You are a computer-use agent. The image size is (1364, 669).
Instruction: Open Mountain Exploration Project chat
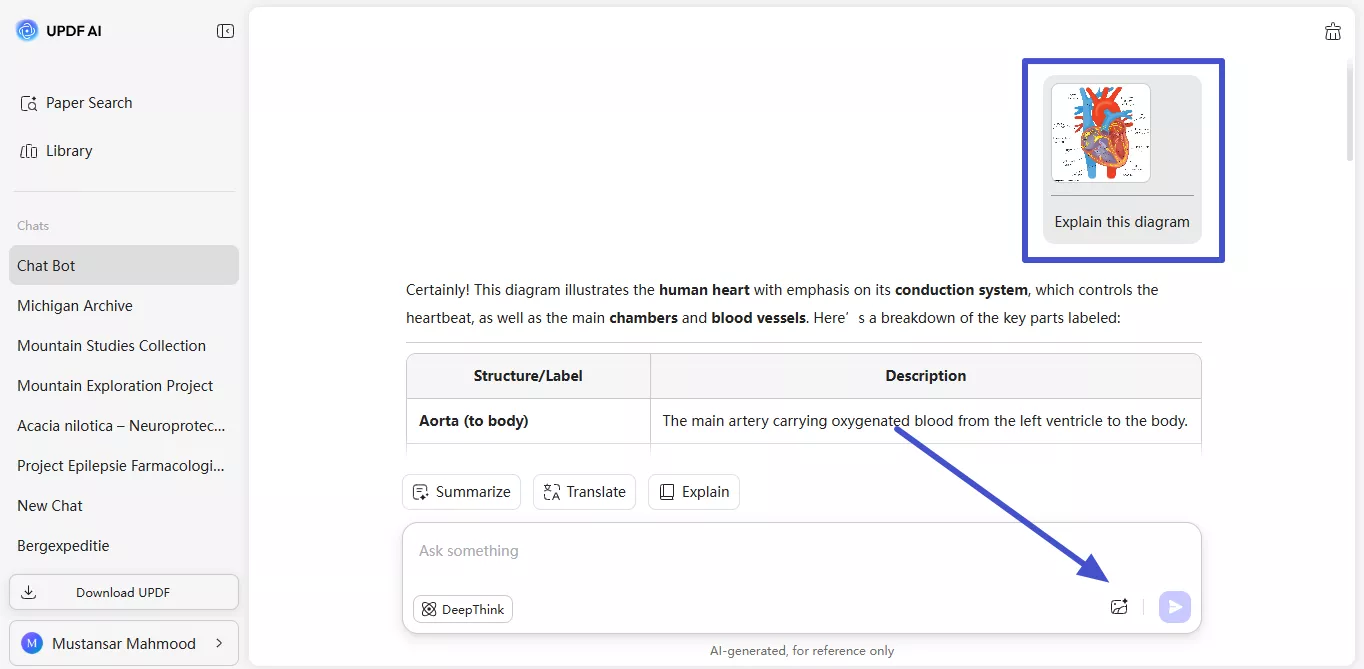115,386
